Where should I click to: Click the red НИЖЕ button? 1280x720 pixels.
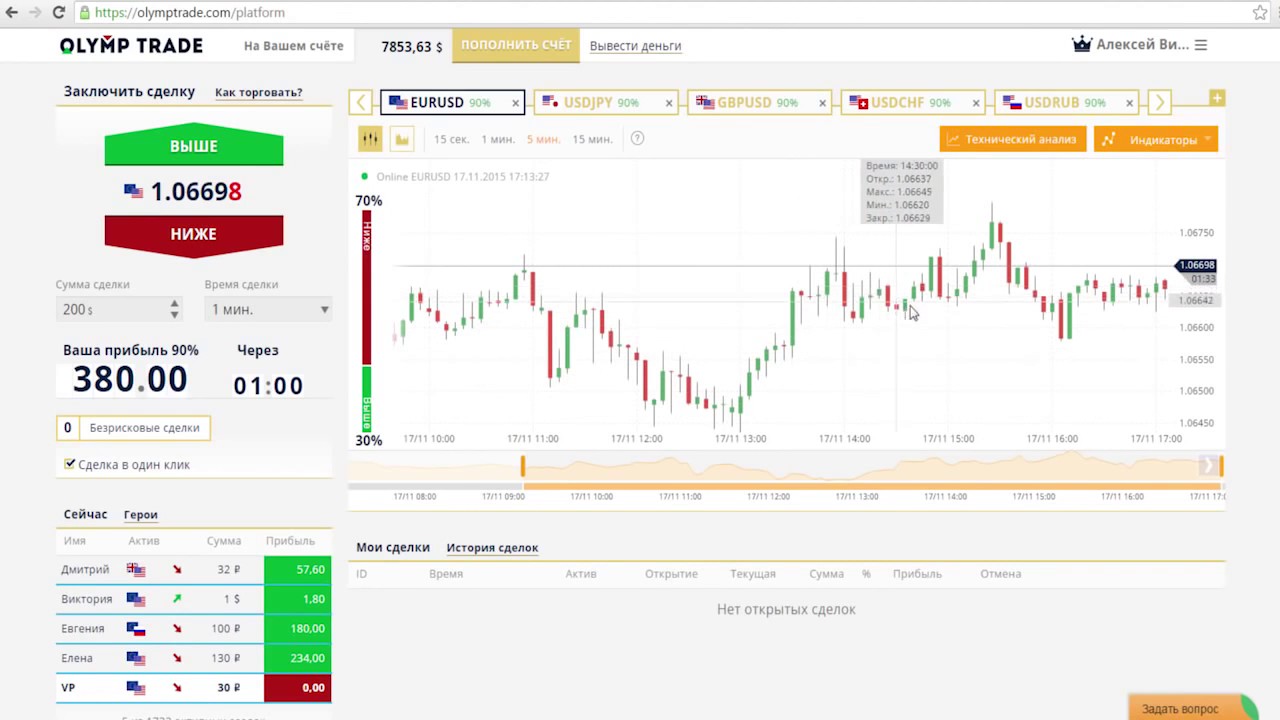[194, 234]
